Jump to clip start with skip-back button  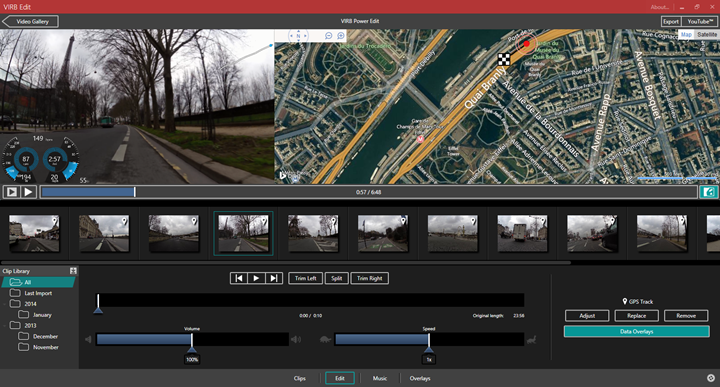click(239, 278)
